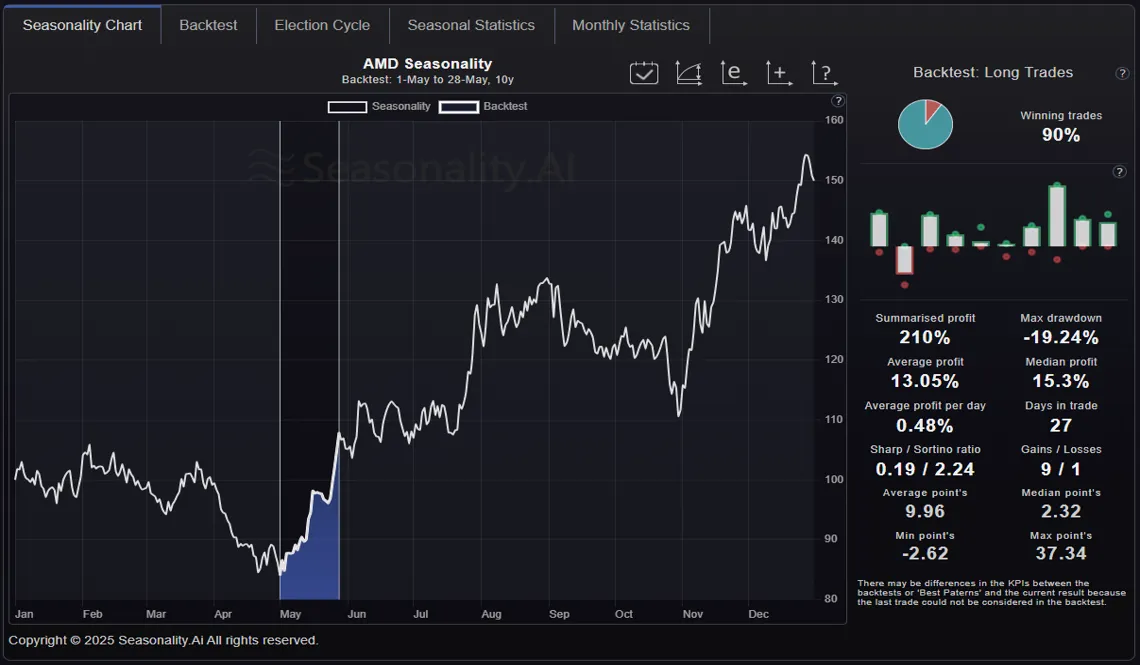
Task: Click the question-mark axis chart icon
Action: click(x=824, y=73)
